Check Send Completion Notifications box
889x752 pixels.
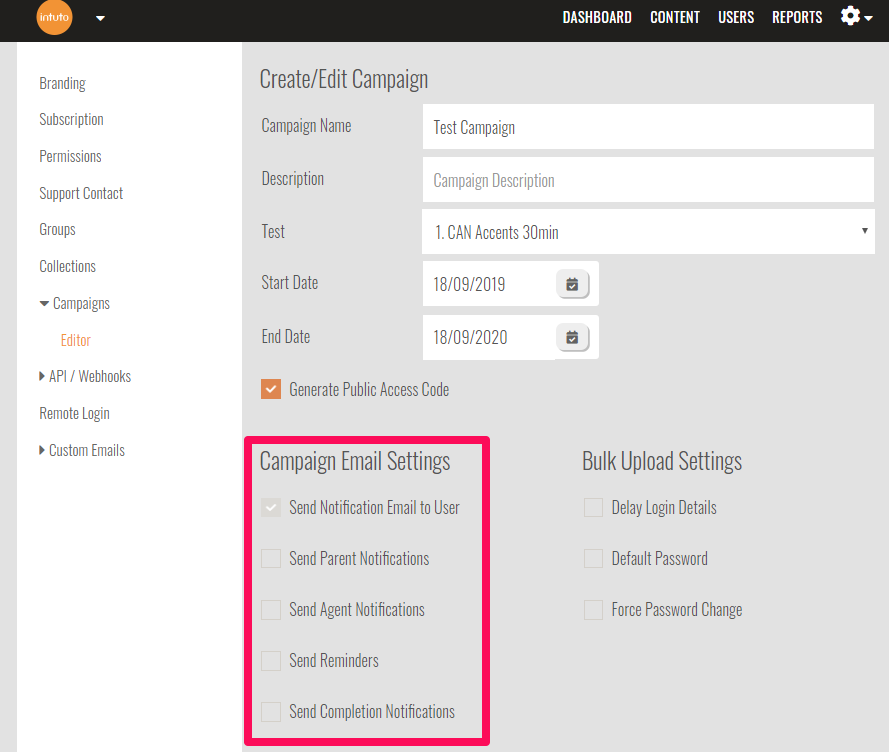[x=271, y=712]
